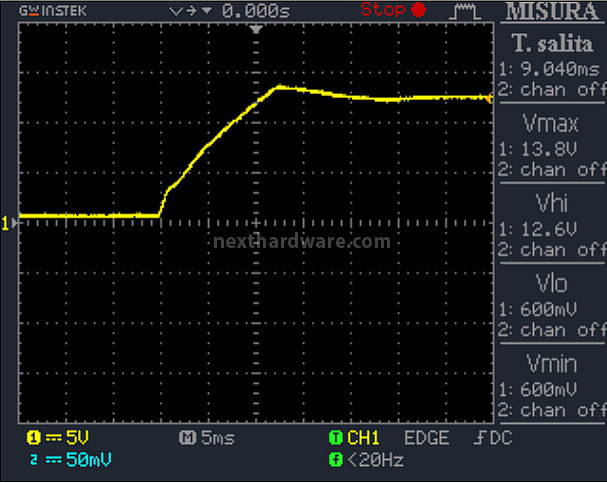Click the 600mV Vlo reading
This screenshot has width=607, height=483.
(548, 309)
